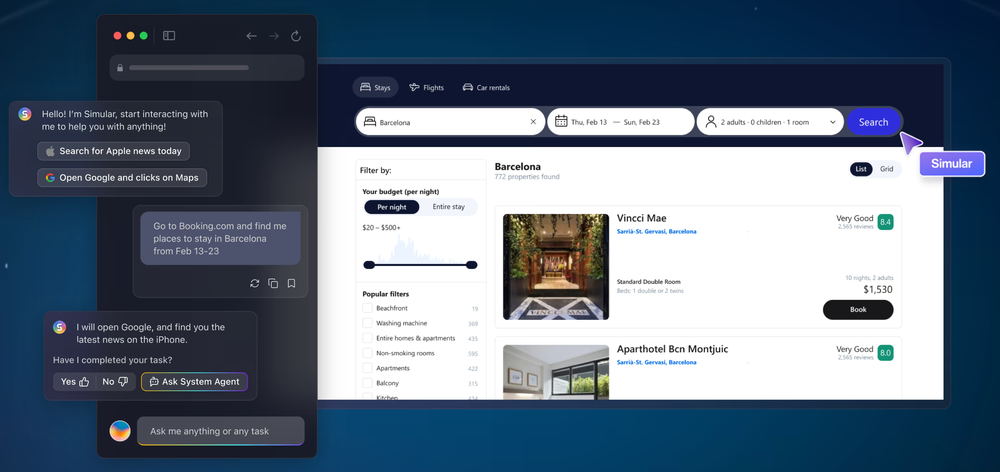This screenshot has width=1000, height=472.
Task: Toggle the sidebar panel icon
Action: coord(169,36)
